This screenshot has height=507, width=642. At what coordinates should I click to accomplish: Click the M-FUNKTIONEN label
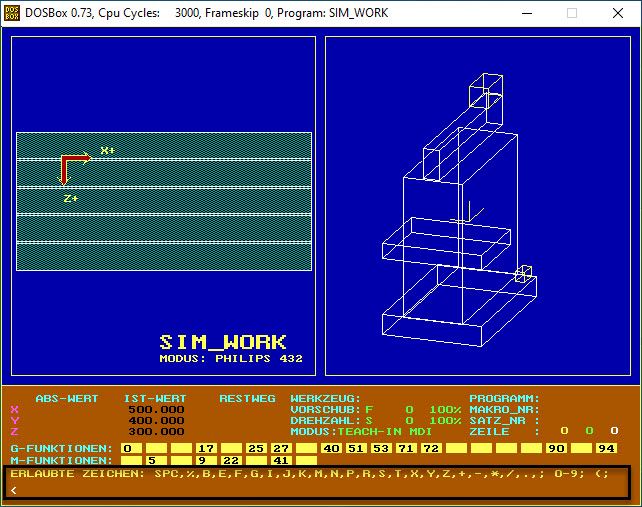(61, 460)
